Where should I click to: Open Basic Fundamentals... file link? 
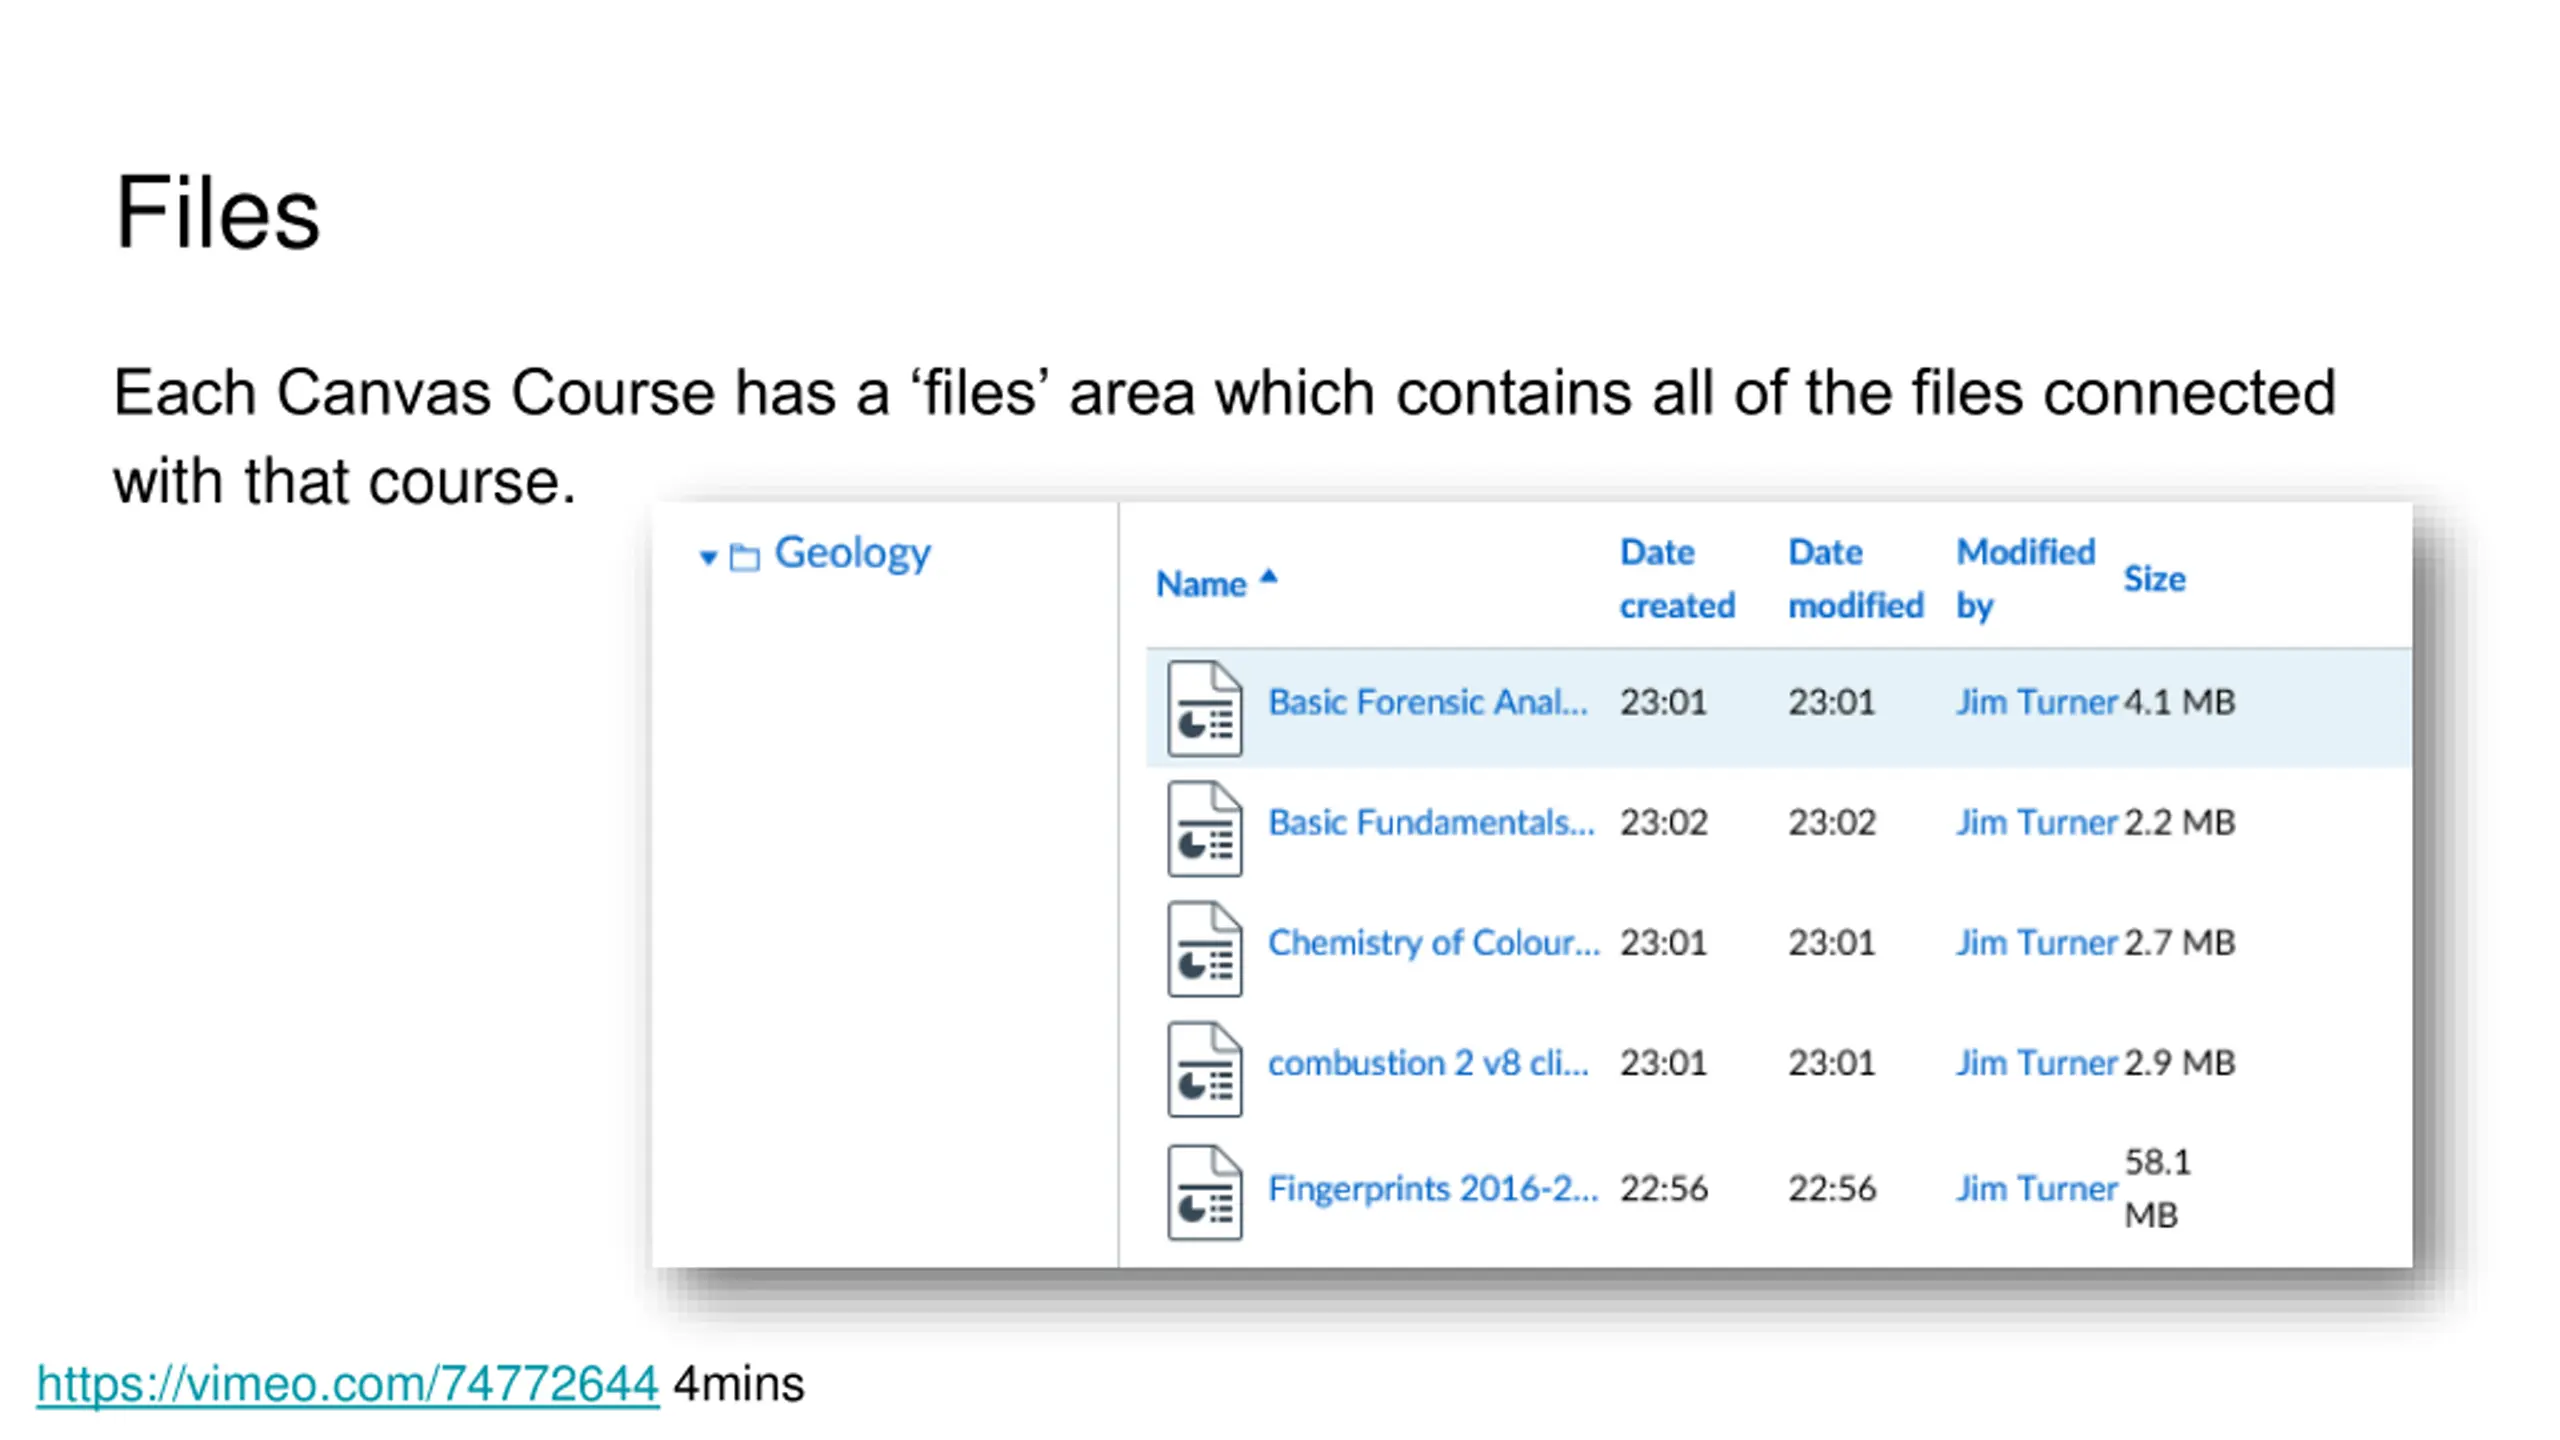1431,822
